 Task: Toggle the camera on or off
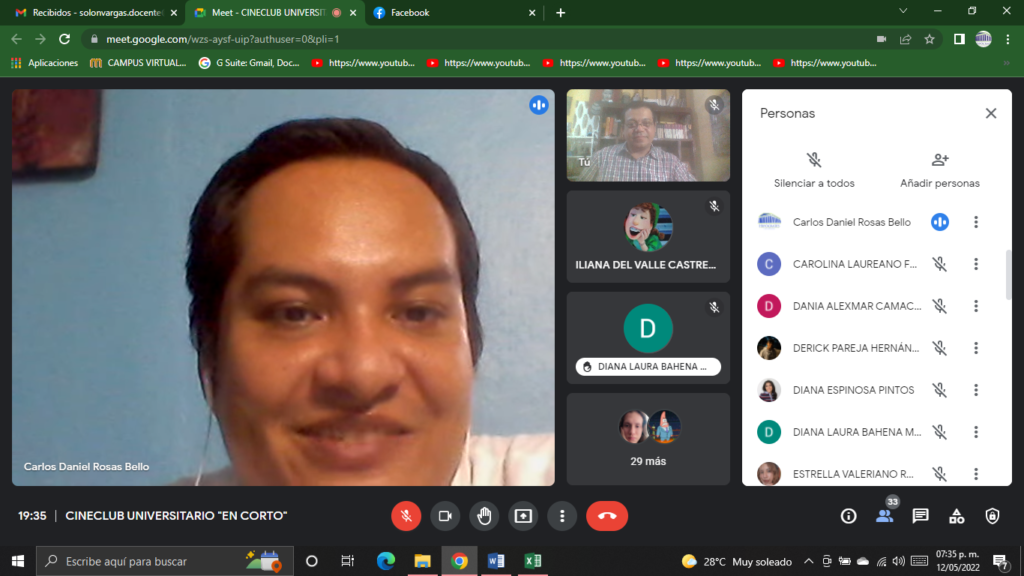point(445,516)
